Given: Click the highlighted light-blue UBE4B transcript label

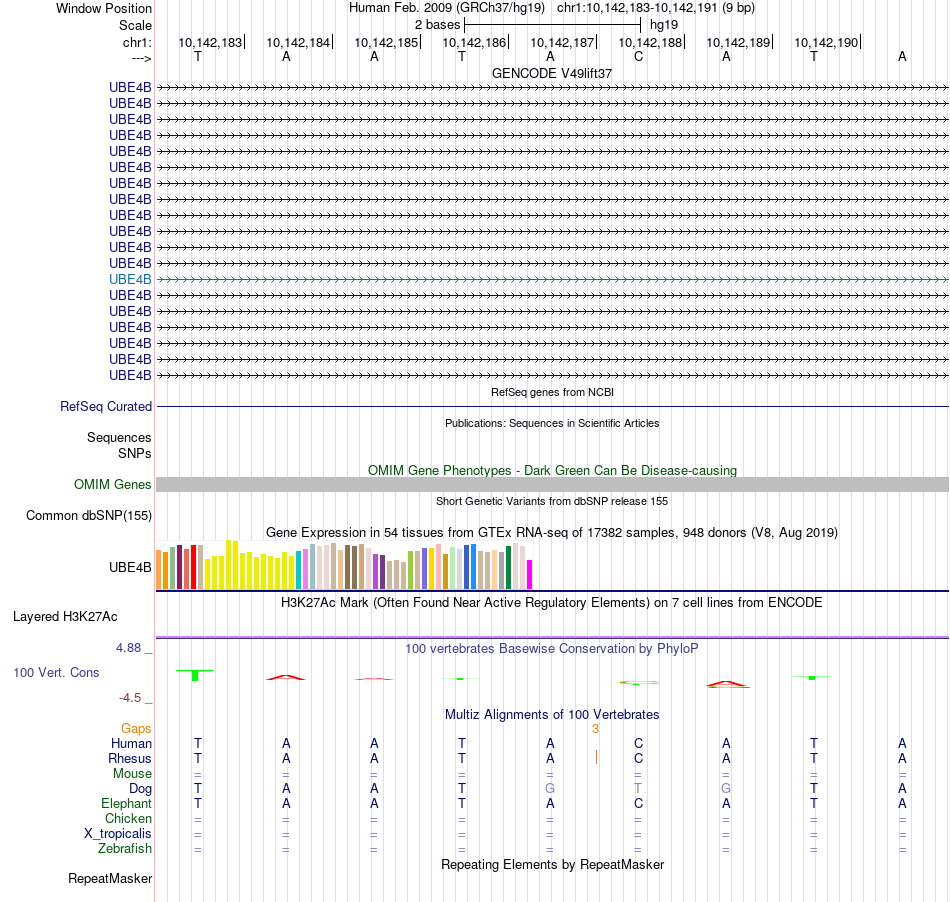Looking at the screenshot, I should tap(130, 279).
